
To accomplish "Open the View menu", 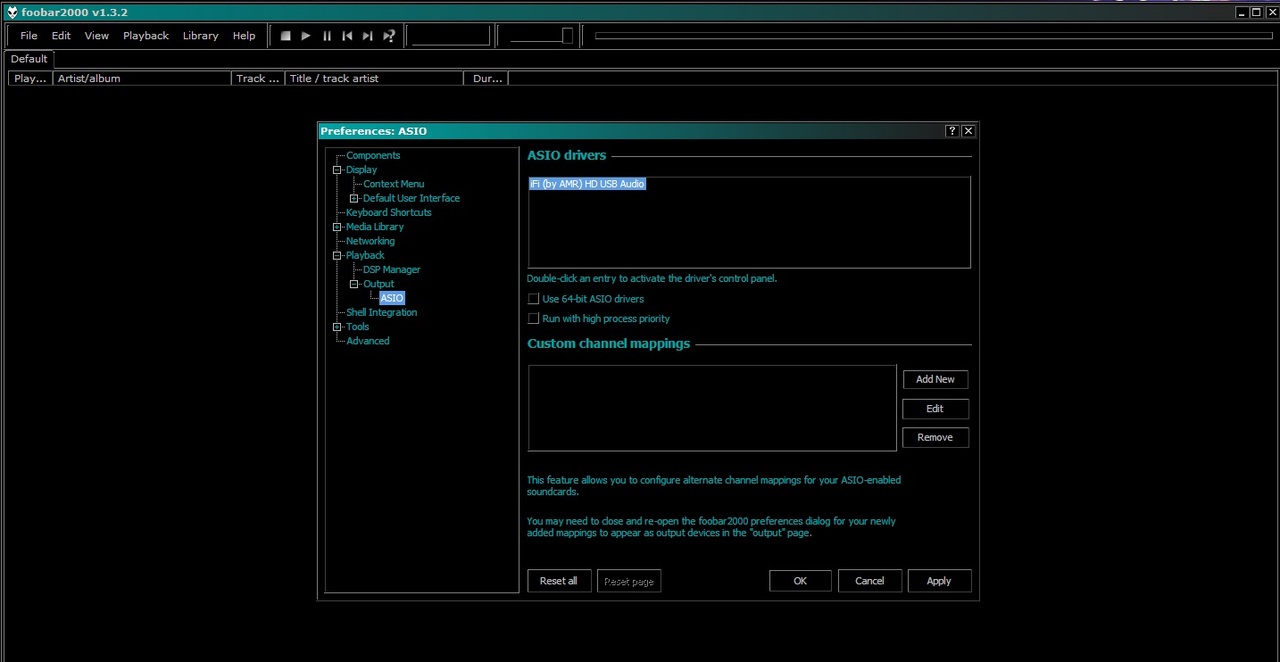I will 97,36.
